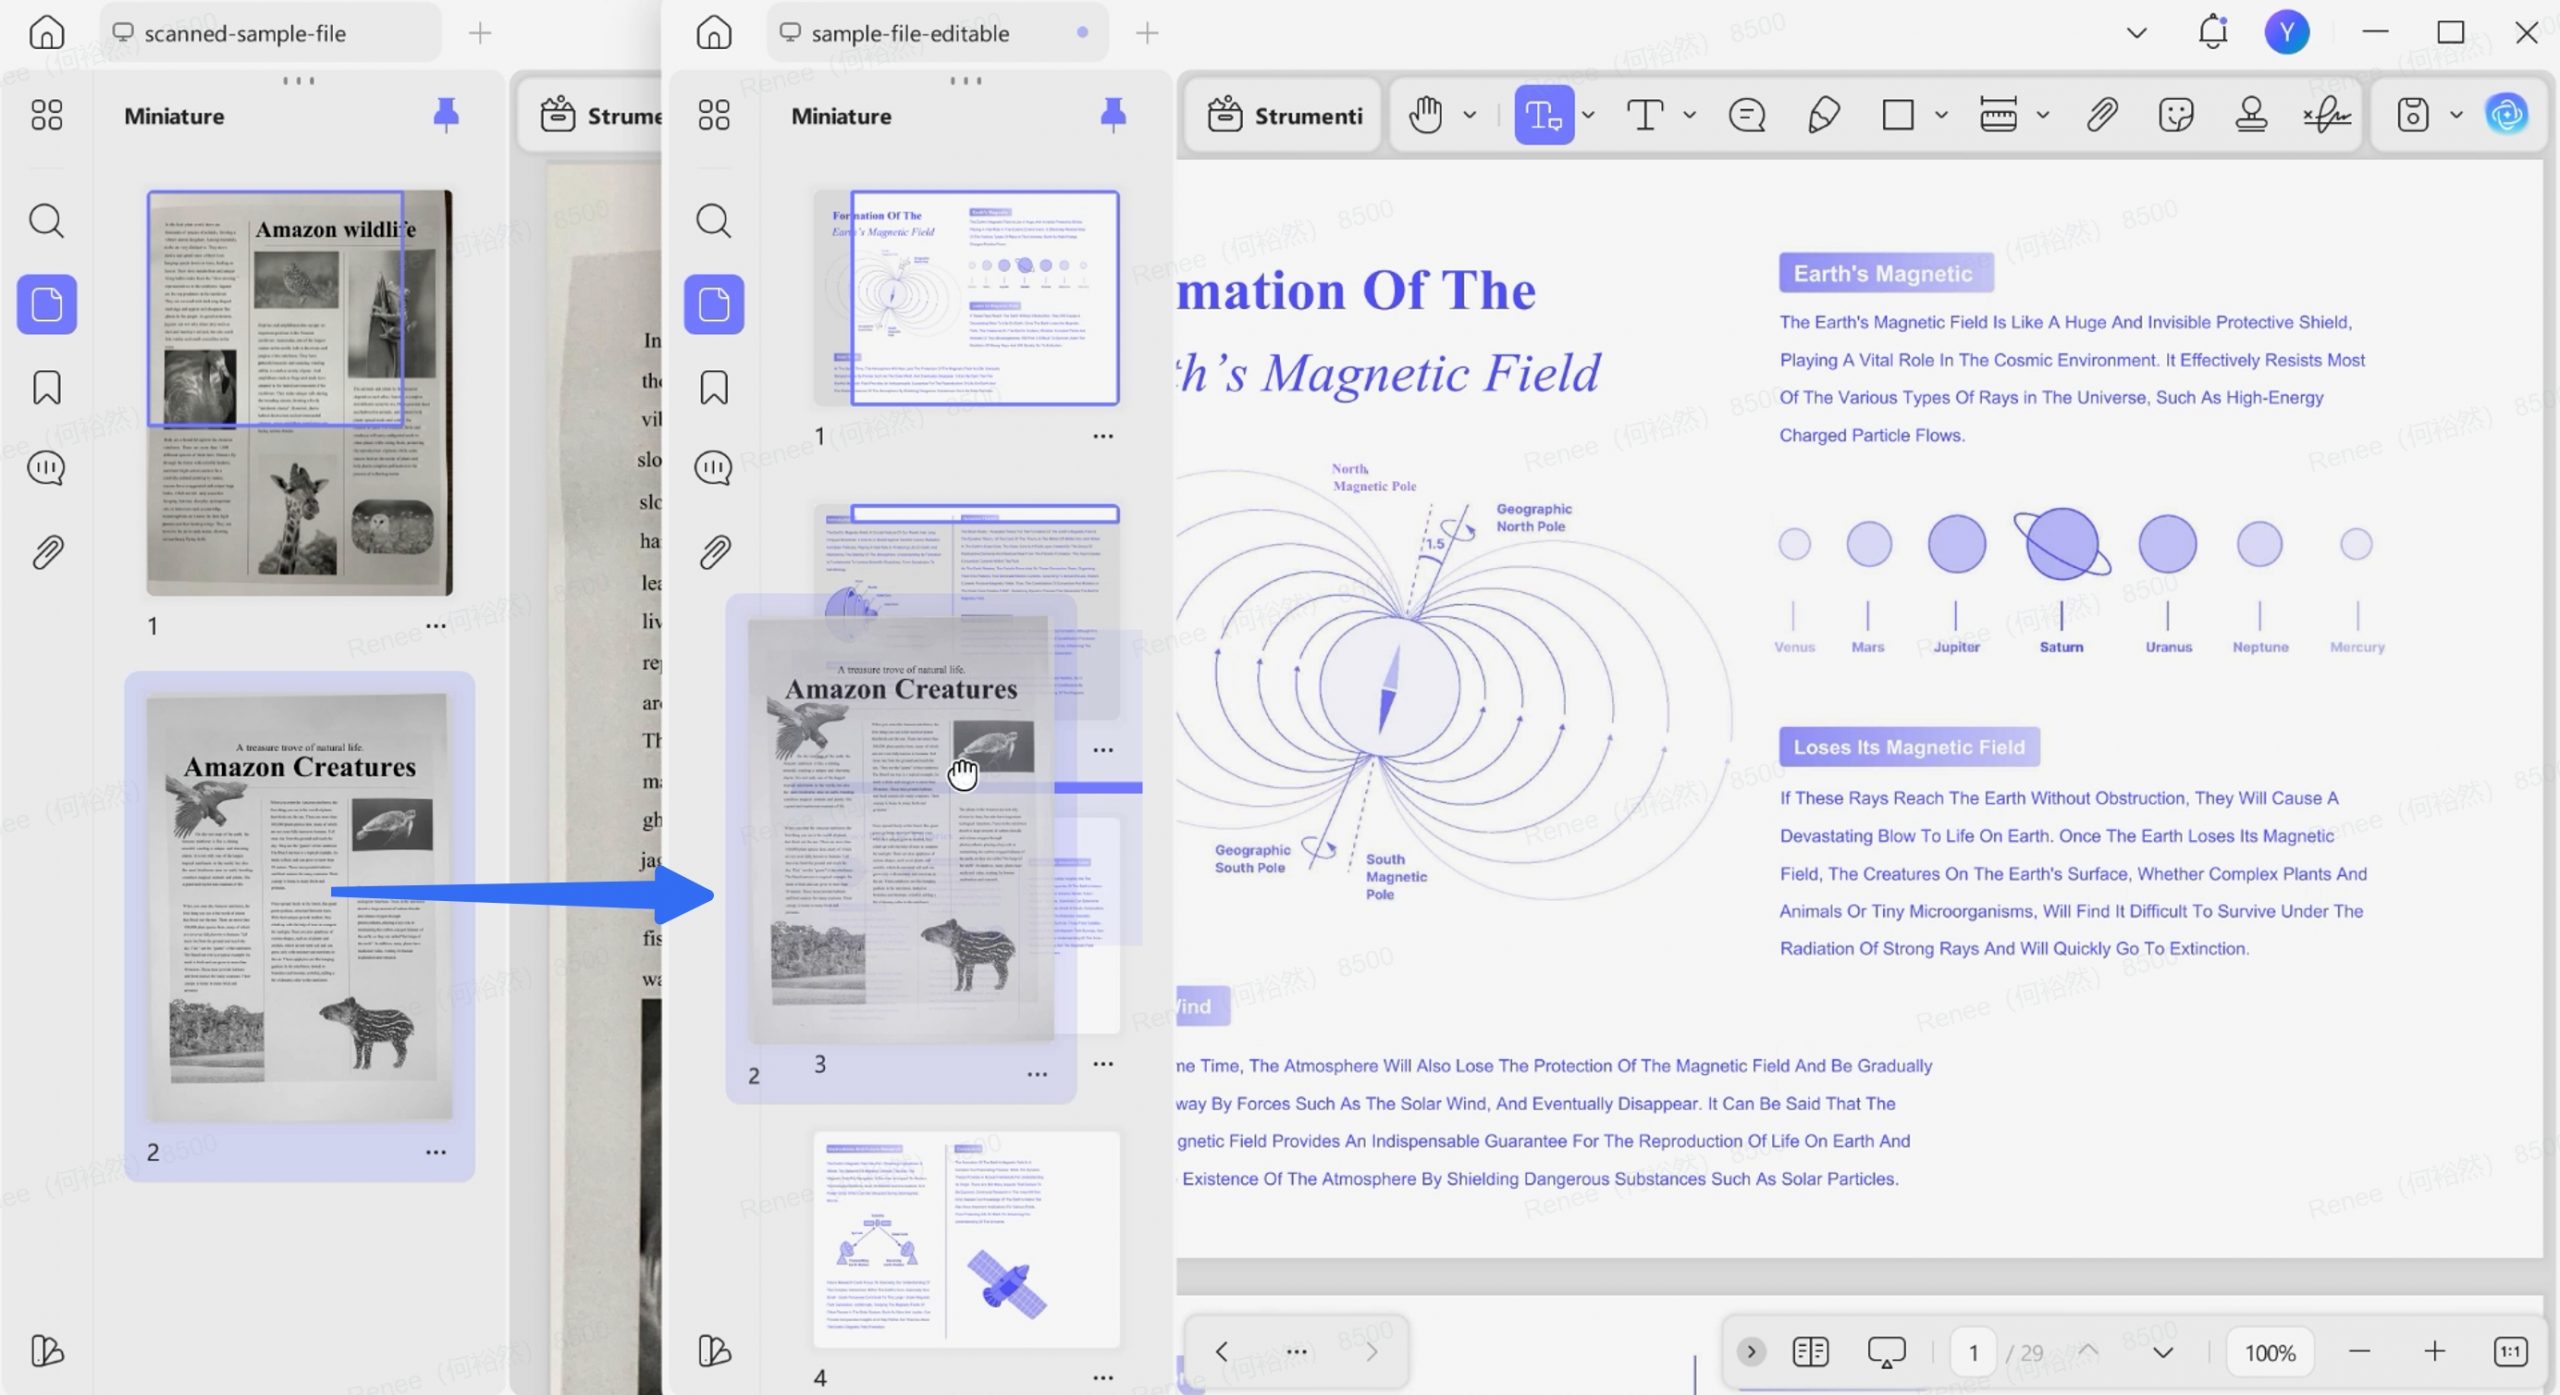Image resolution: width=2560 pixels, height=1395 pixels.
Task: Expand the text comment tool dropdown
Action: click(1588, 116)
